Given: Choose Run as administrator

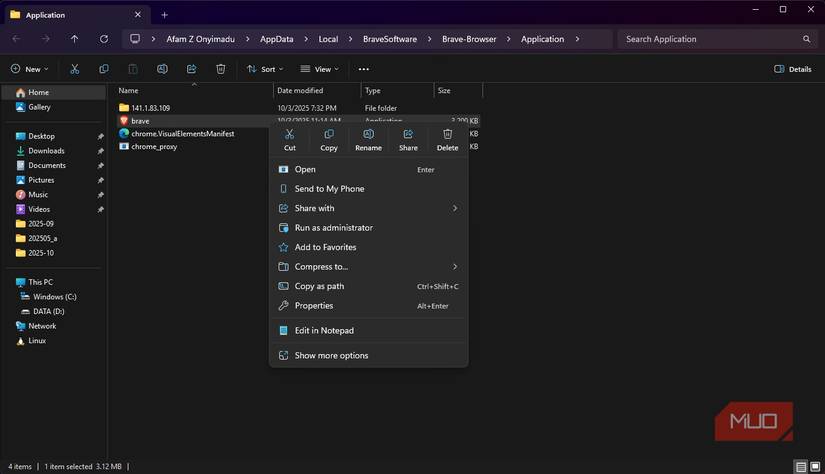Looking at the screenshot, I should pos(368,228).
